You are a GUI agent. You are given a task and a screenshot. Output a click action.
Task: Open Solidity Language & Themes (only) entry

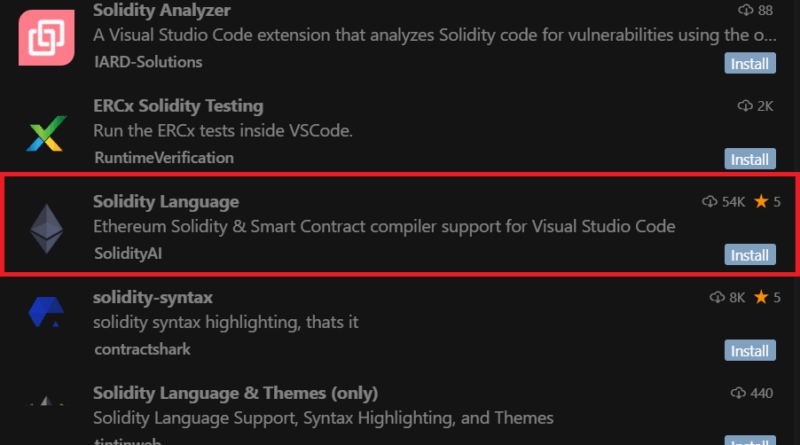pos(235,393)
